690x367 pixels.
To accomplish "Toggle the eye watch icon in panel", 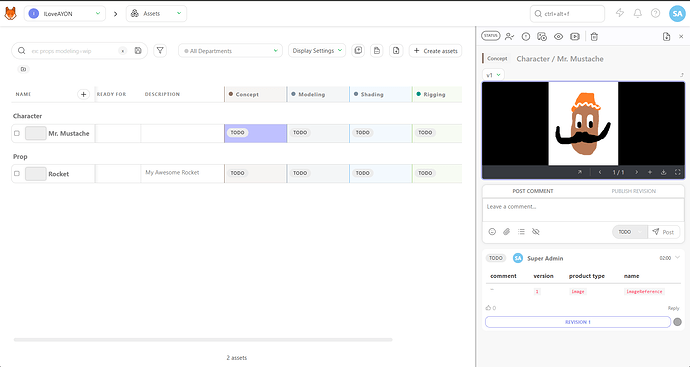I will coord(558,37).
